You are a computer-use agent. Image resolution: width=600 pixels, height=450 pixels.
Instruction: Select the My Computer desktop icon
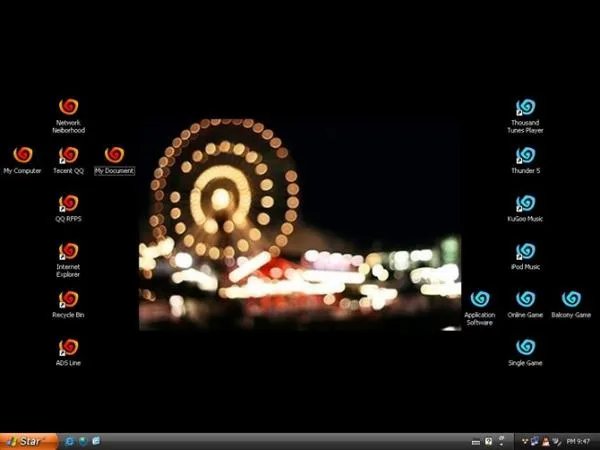click(22, 155)
